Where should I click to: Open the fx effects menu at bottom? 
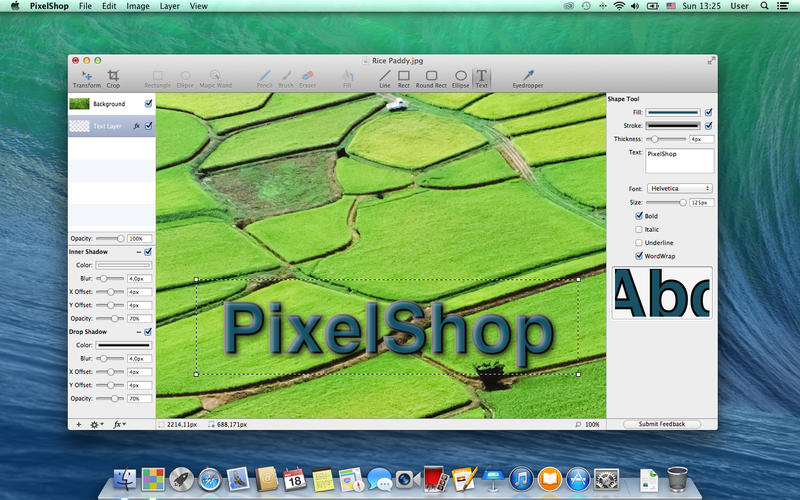[x=119, y=424]
